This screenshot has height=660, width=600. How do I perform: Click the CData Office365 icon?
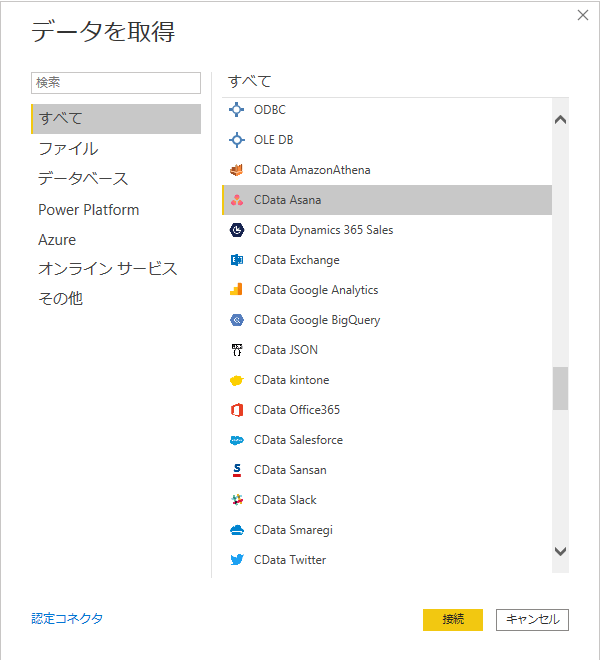pos(237,410)
